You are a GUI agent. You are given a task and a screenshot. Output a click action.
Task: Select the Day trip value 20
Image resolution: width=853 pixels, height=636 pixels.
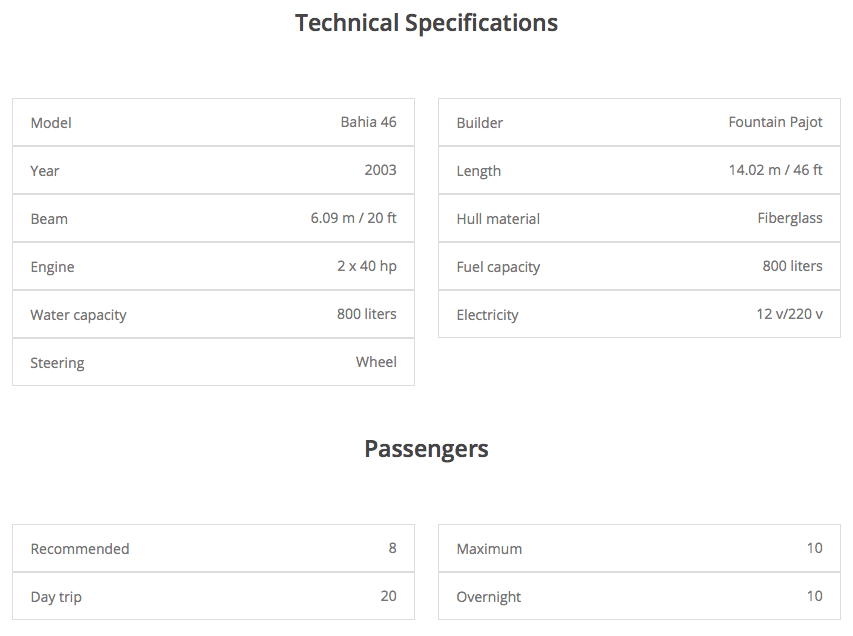(x=388, y=596)
